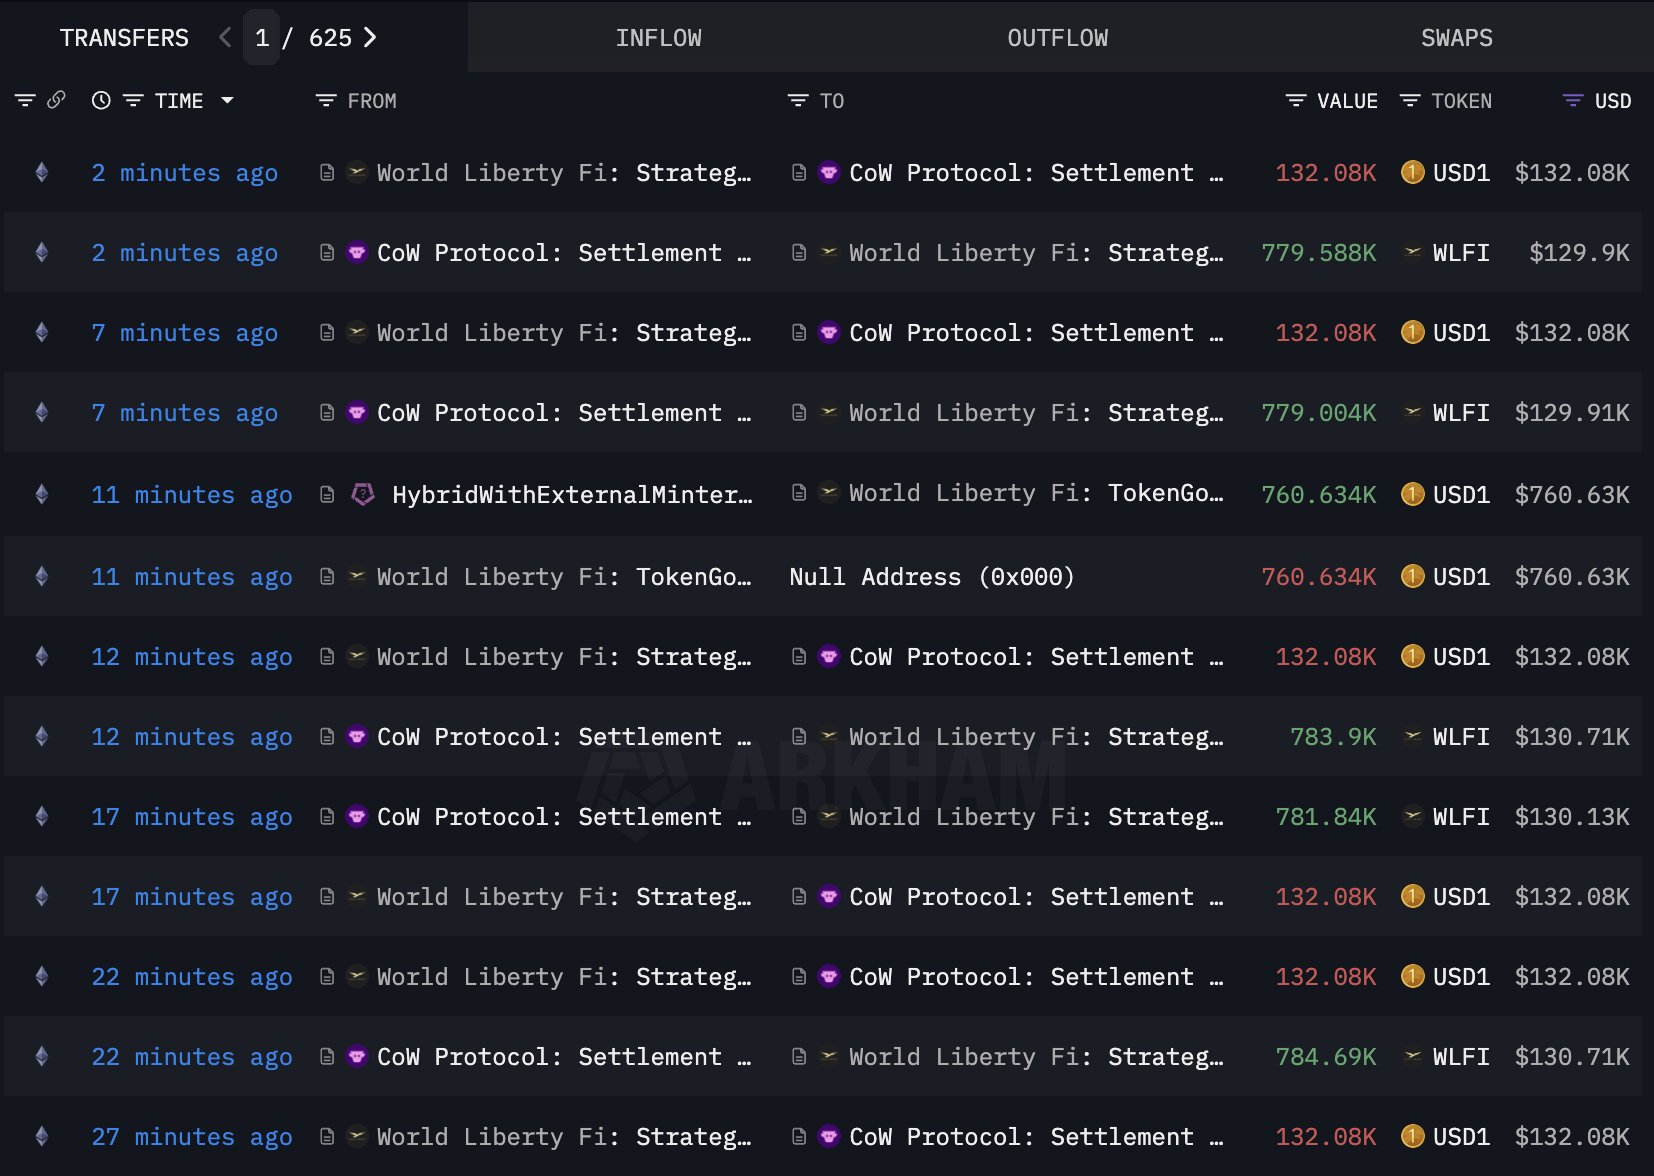This screenshot has width=1654, height=1176.
Task: Click the contract document icon beside a From address
Action: (x=327, y=172)
